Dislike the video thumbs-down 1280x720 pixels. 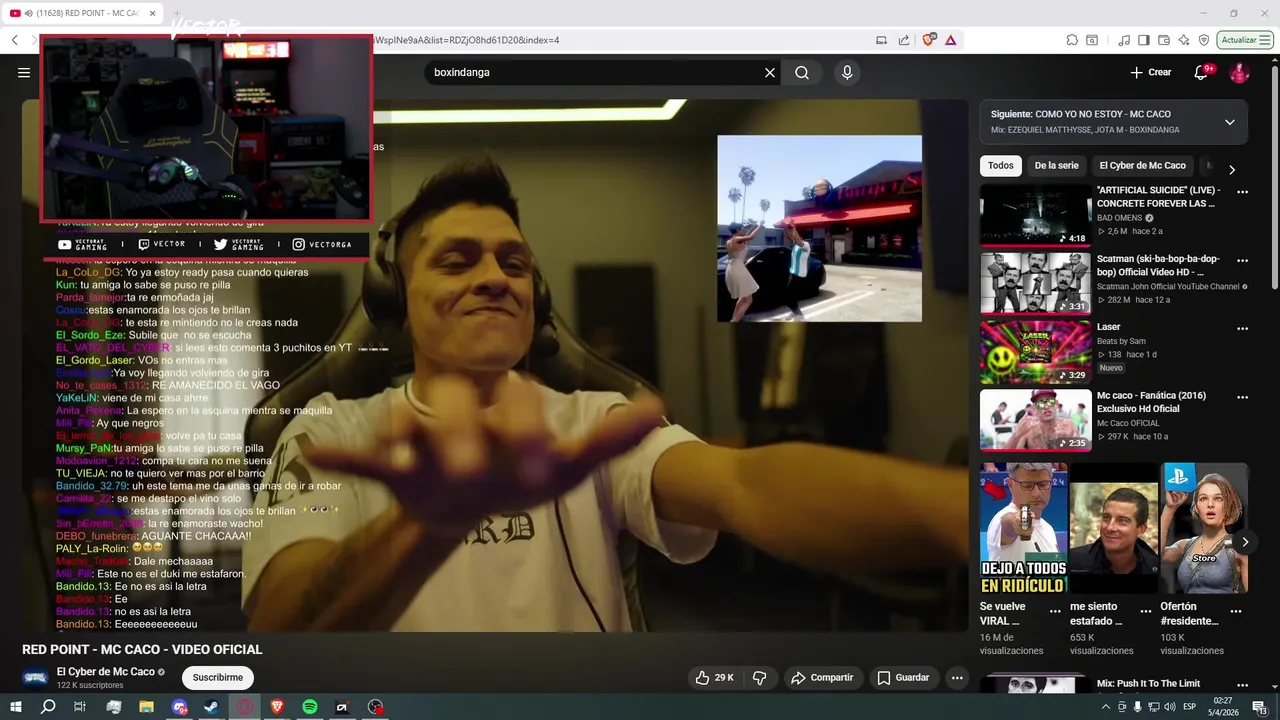tap(759, 678)
